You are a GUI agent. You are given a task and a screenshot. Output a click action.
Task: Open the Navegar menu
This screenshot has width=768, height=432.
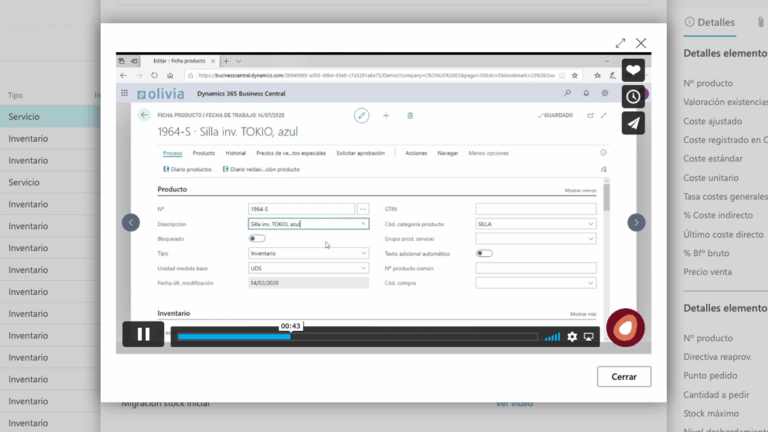tap(448, 153)
